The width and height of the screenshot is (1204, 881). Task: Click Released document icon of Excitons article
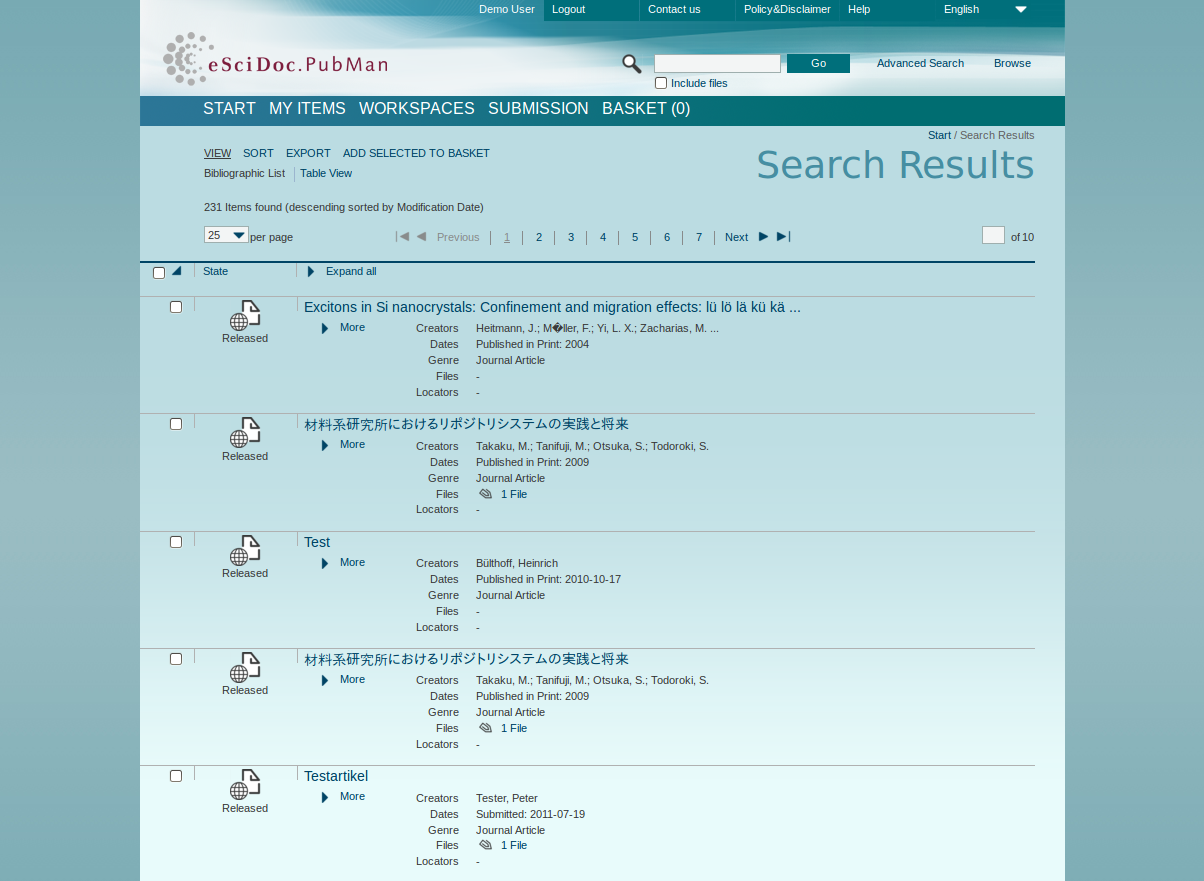tap(245, 315)
